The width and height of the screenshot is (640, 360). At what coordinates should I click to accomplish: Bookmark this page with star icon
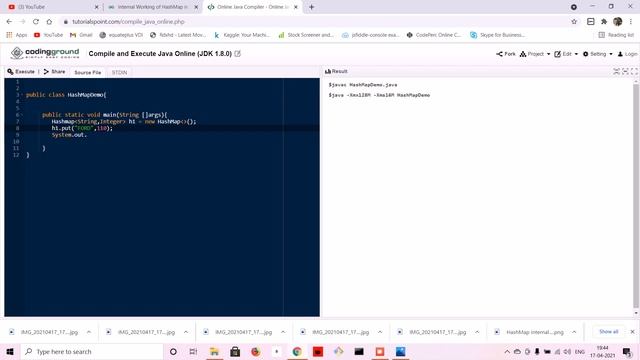click(574, 22)
